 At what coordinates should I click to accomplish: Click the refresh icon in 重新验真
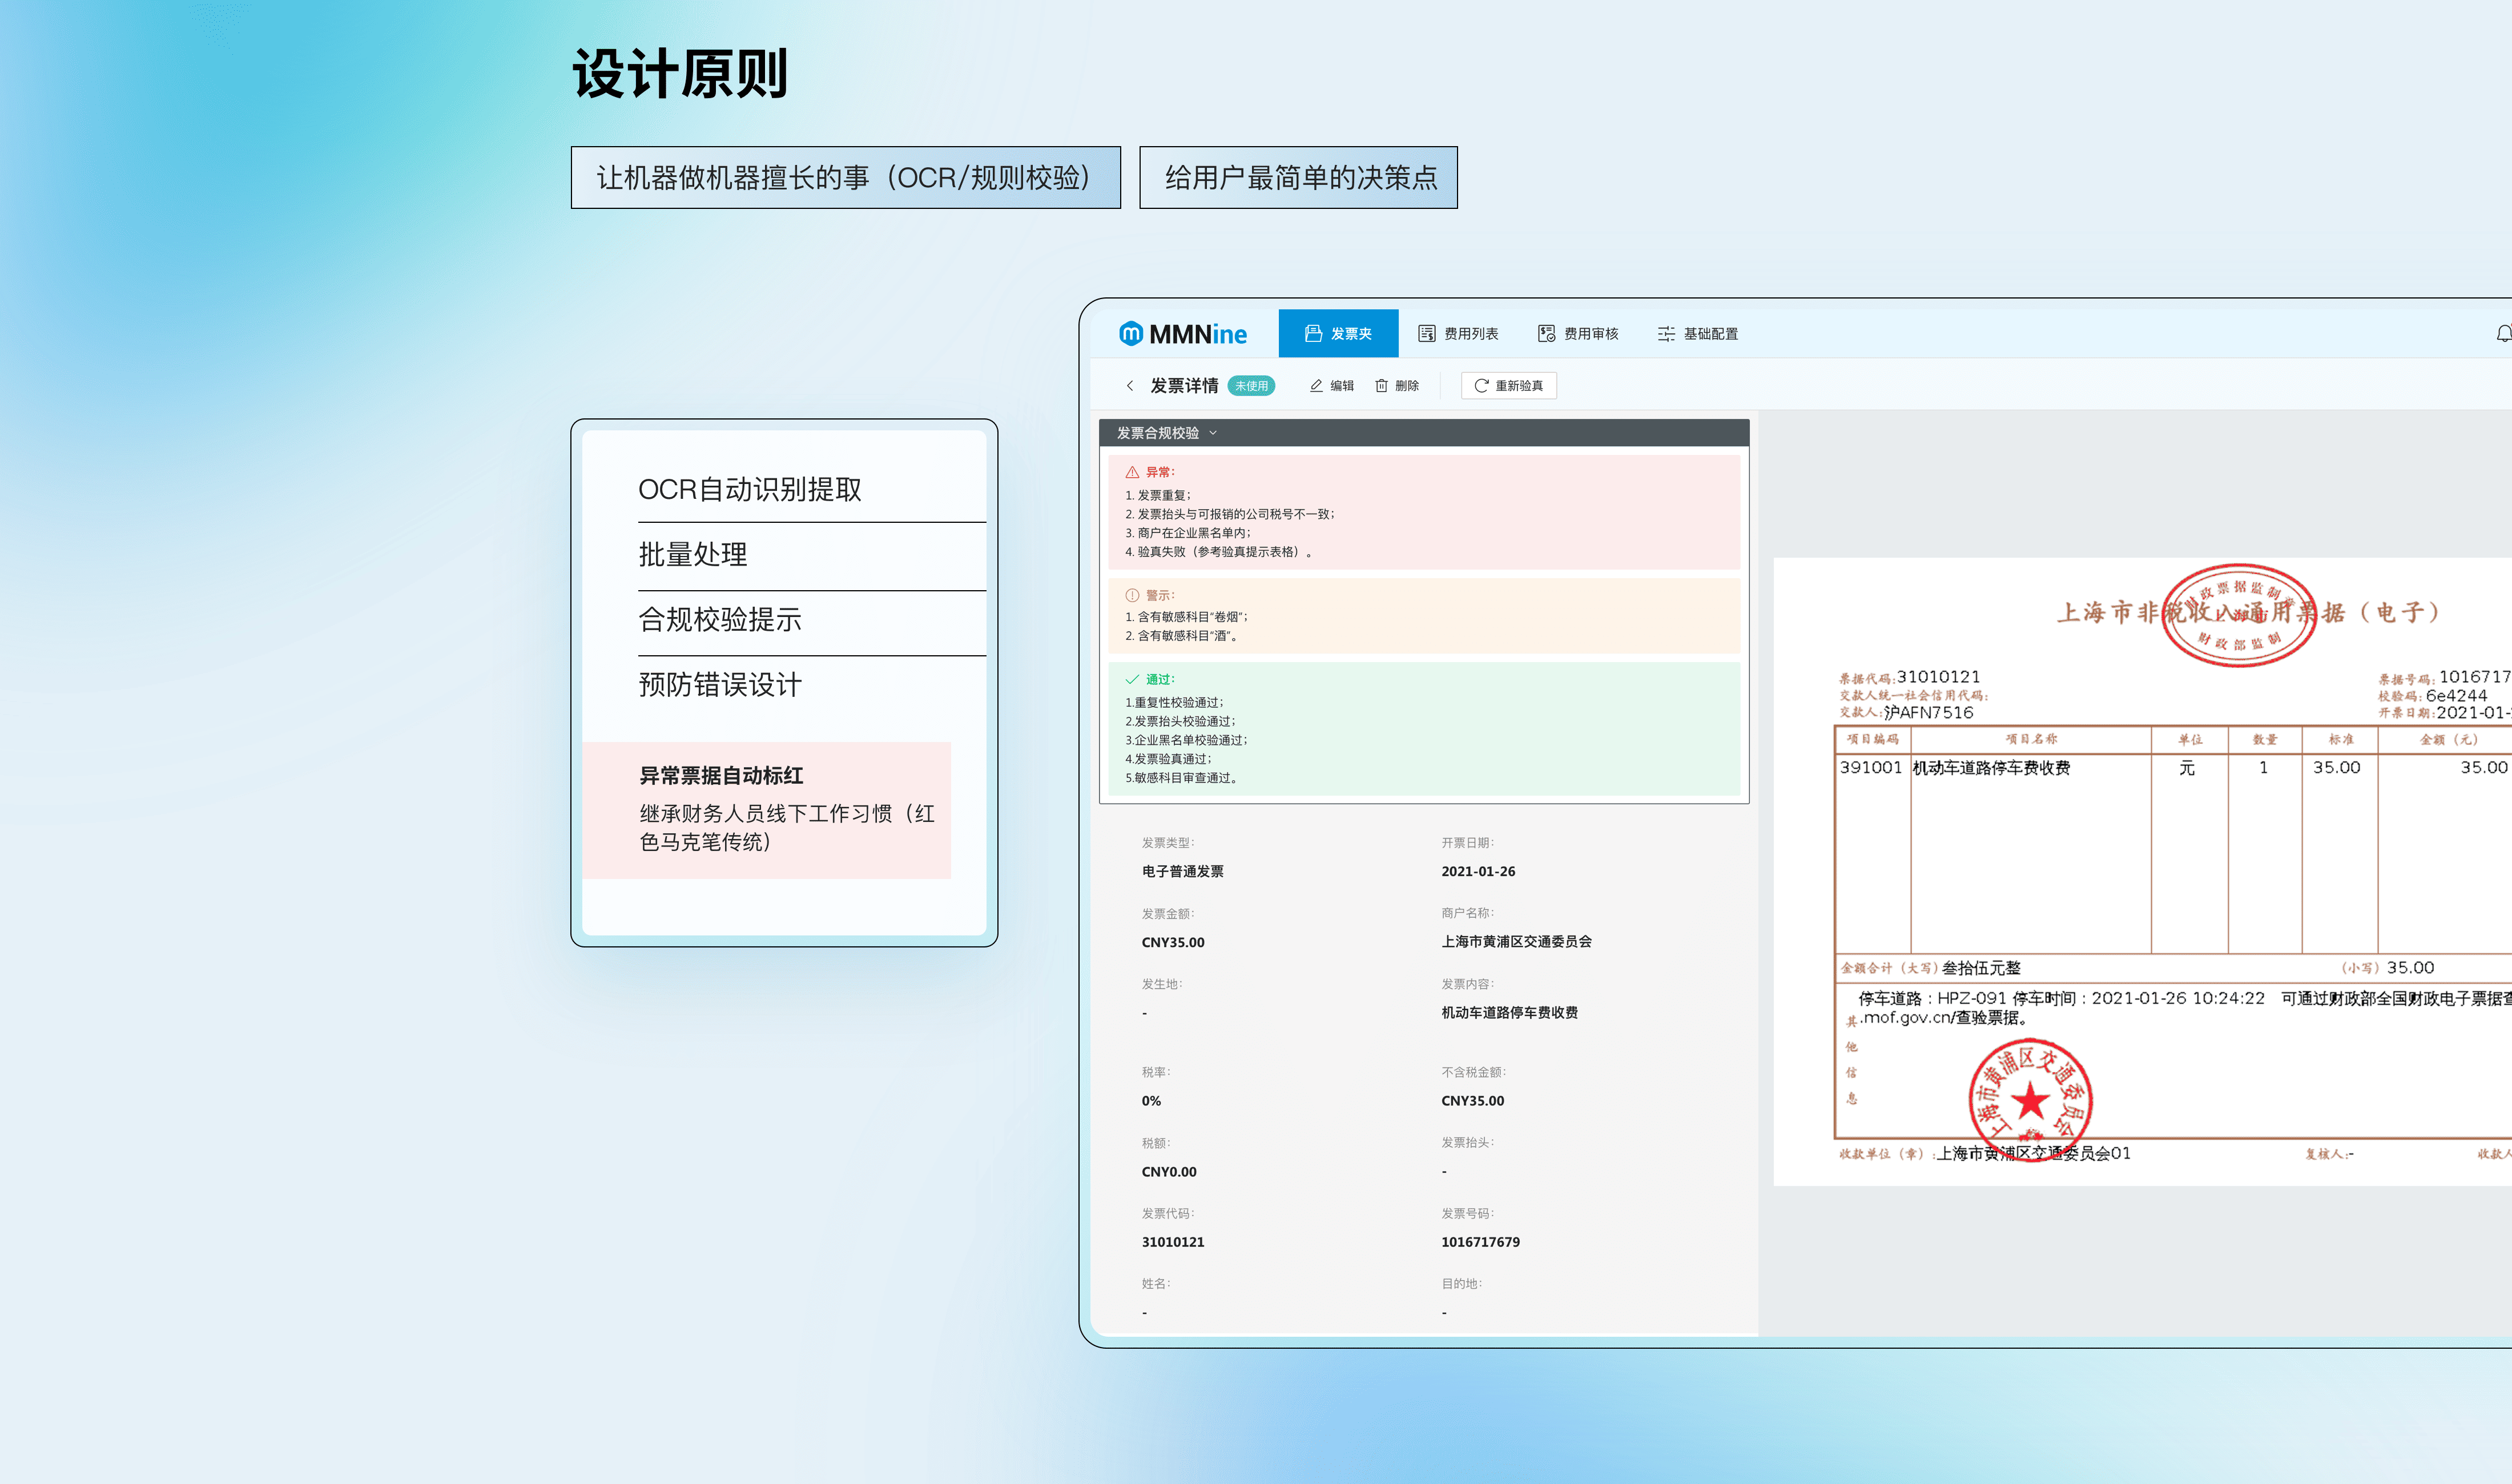point(1481,386)
